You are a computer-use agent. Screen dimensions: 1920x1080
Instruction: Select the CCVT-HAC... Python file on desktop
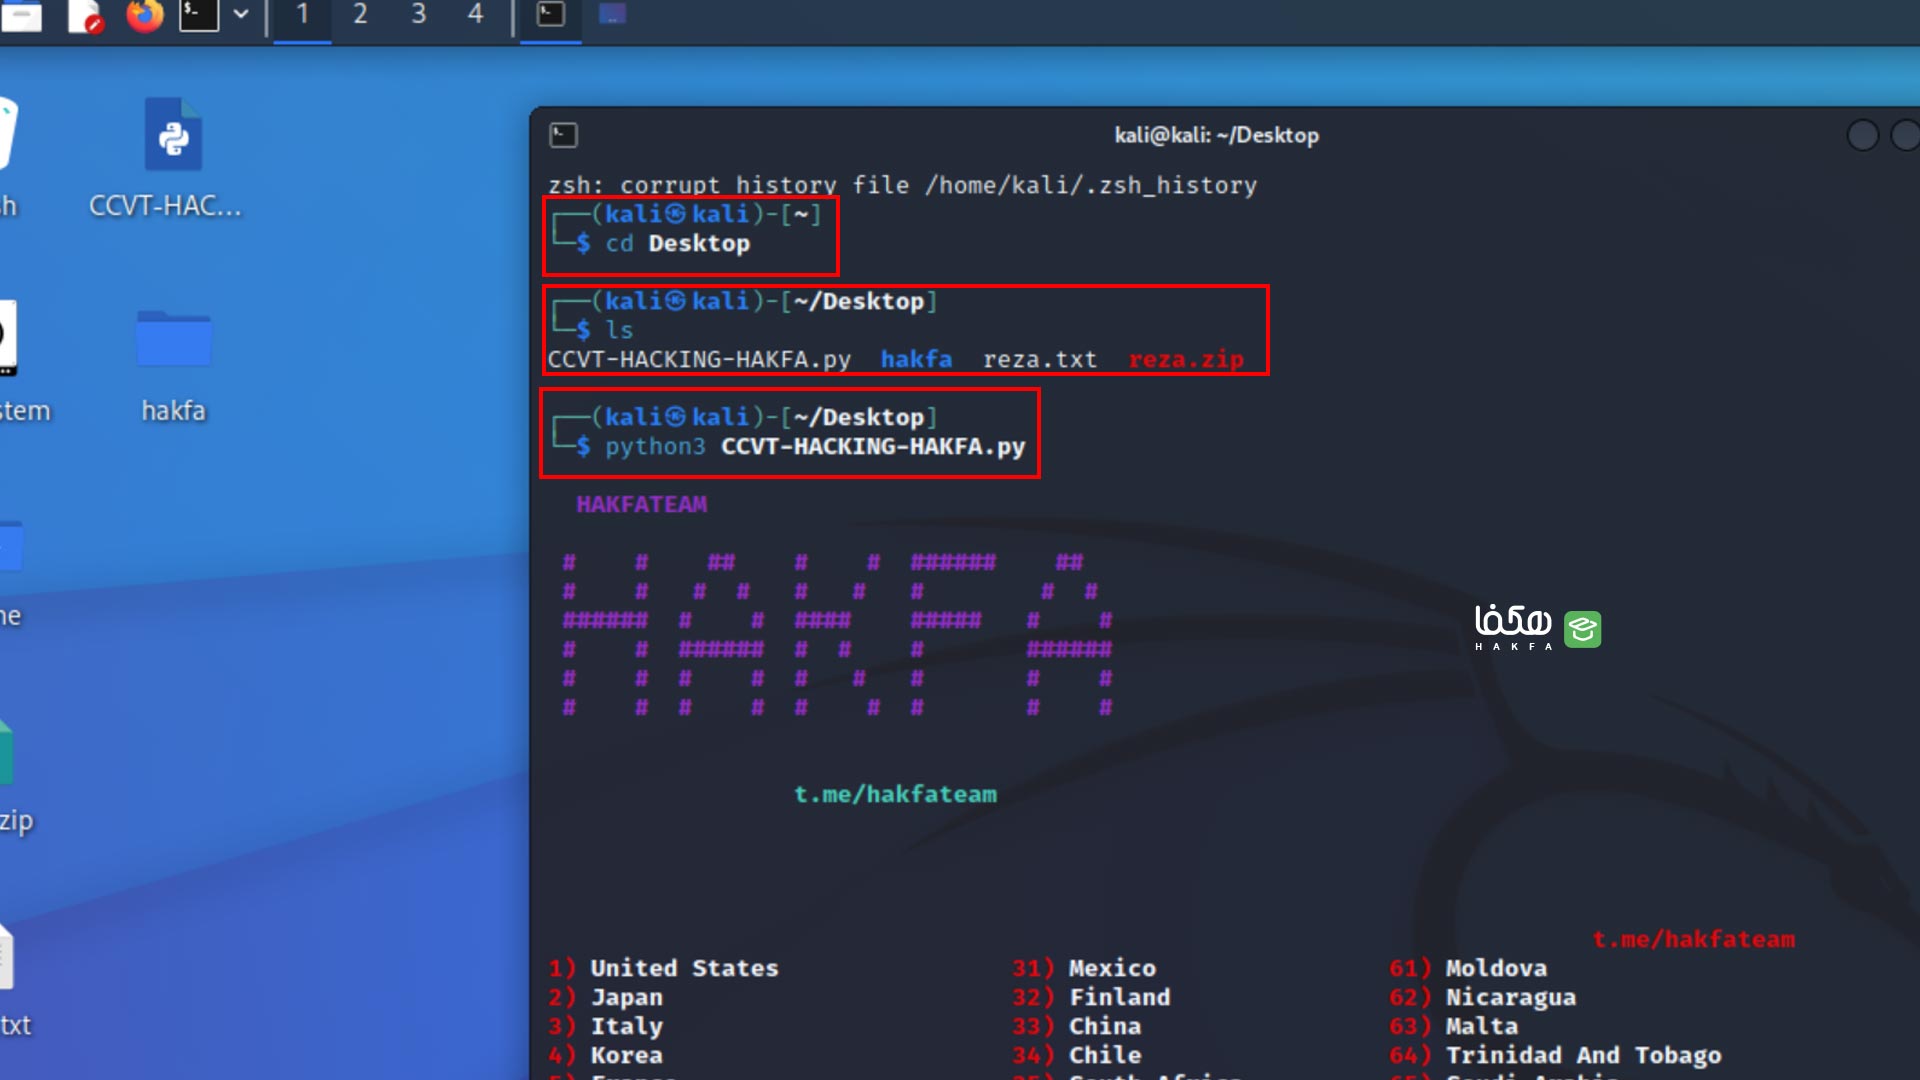(172, 158)
